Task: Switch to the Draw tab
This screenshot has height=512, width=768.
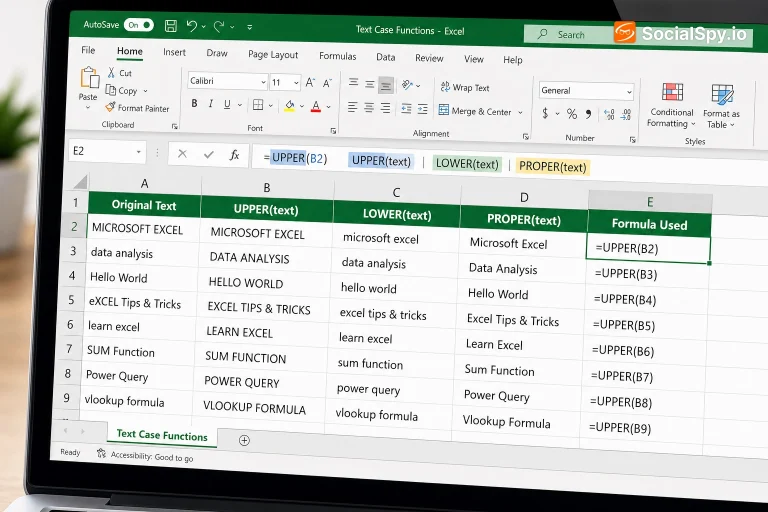Action: tap(217, 53)
